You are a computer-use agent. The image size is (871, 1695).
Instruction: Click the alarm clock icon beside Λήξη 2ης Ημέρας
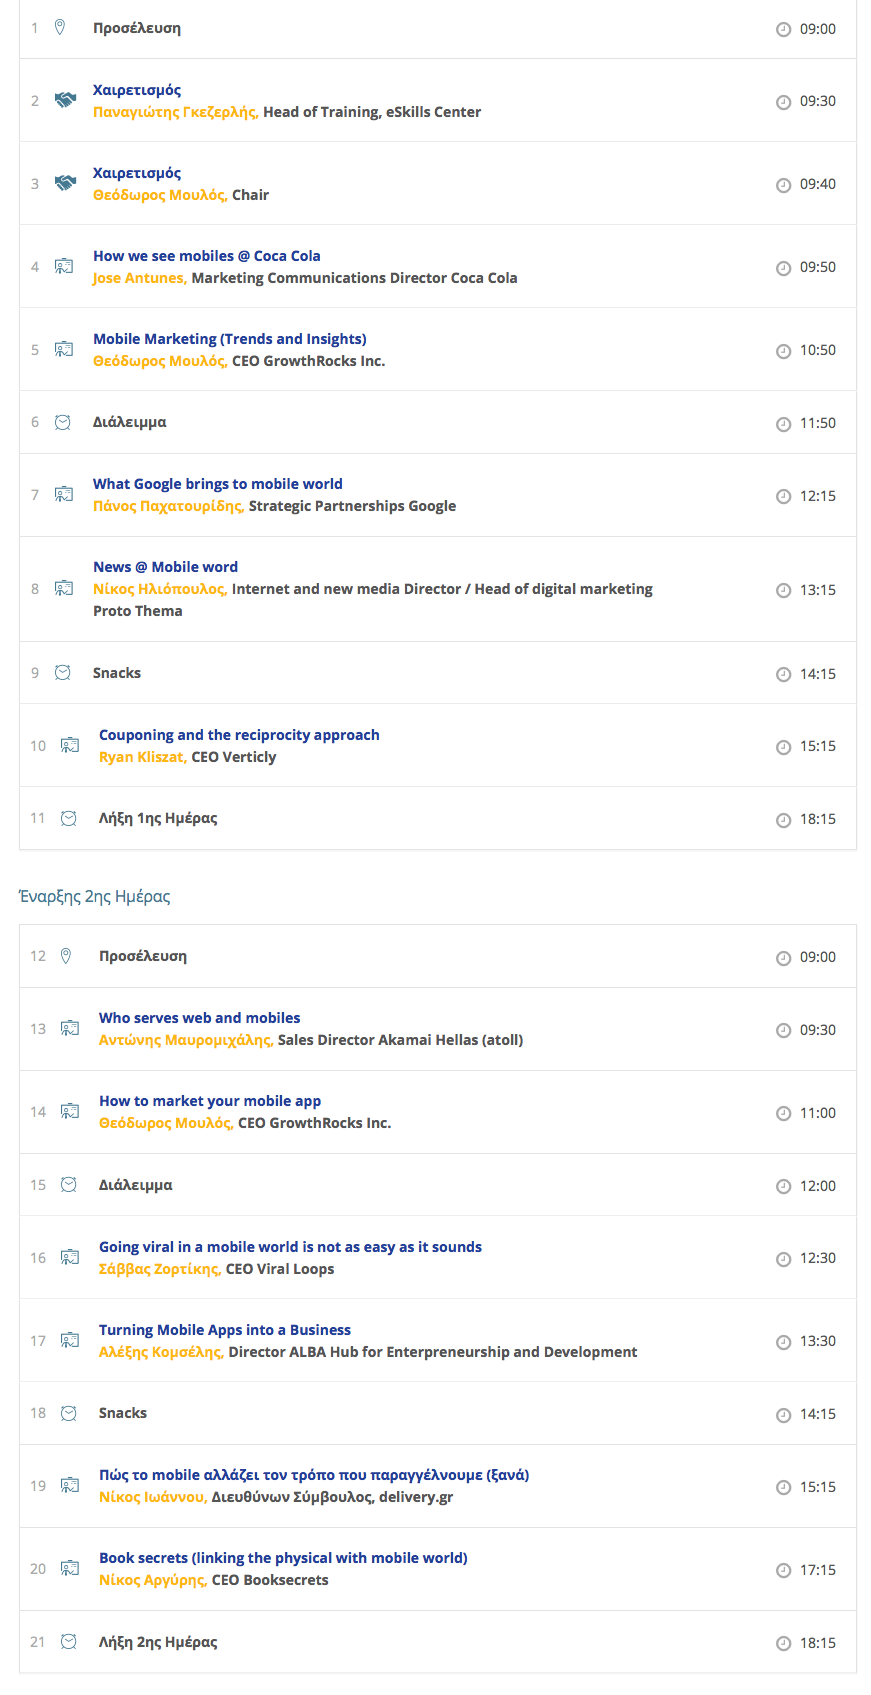(x=69, y=1642)
